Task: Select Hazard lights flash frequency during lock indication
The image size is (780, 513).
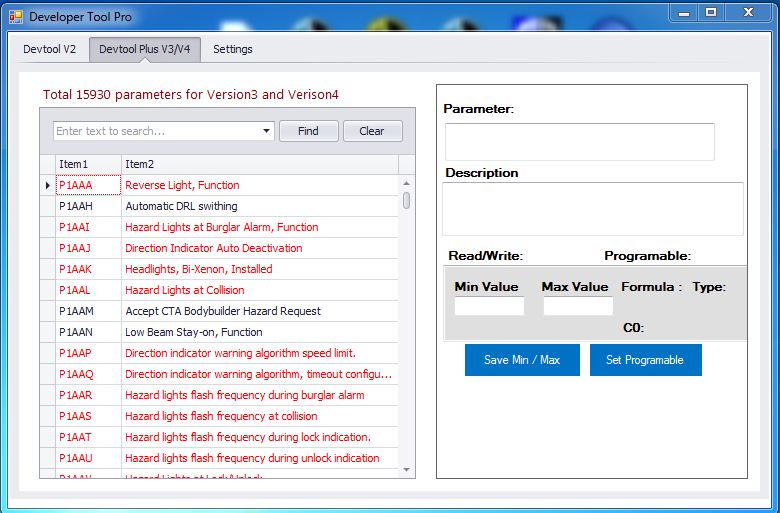Action: point(260,437)
